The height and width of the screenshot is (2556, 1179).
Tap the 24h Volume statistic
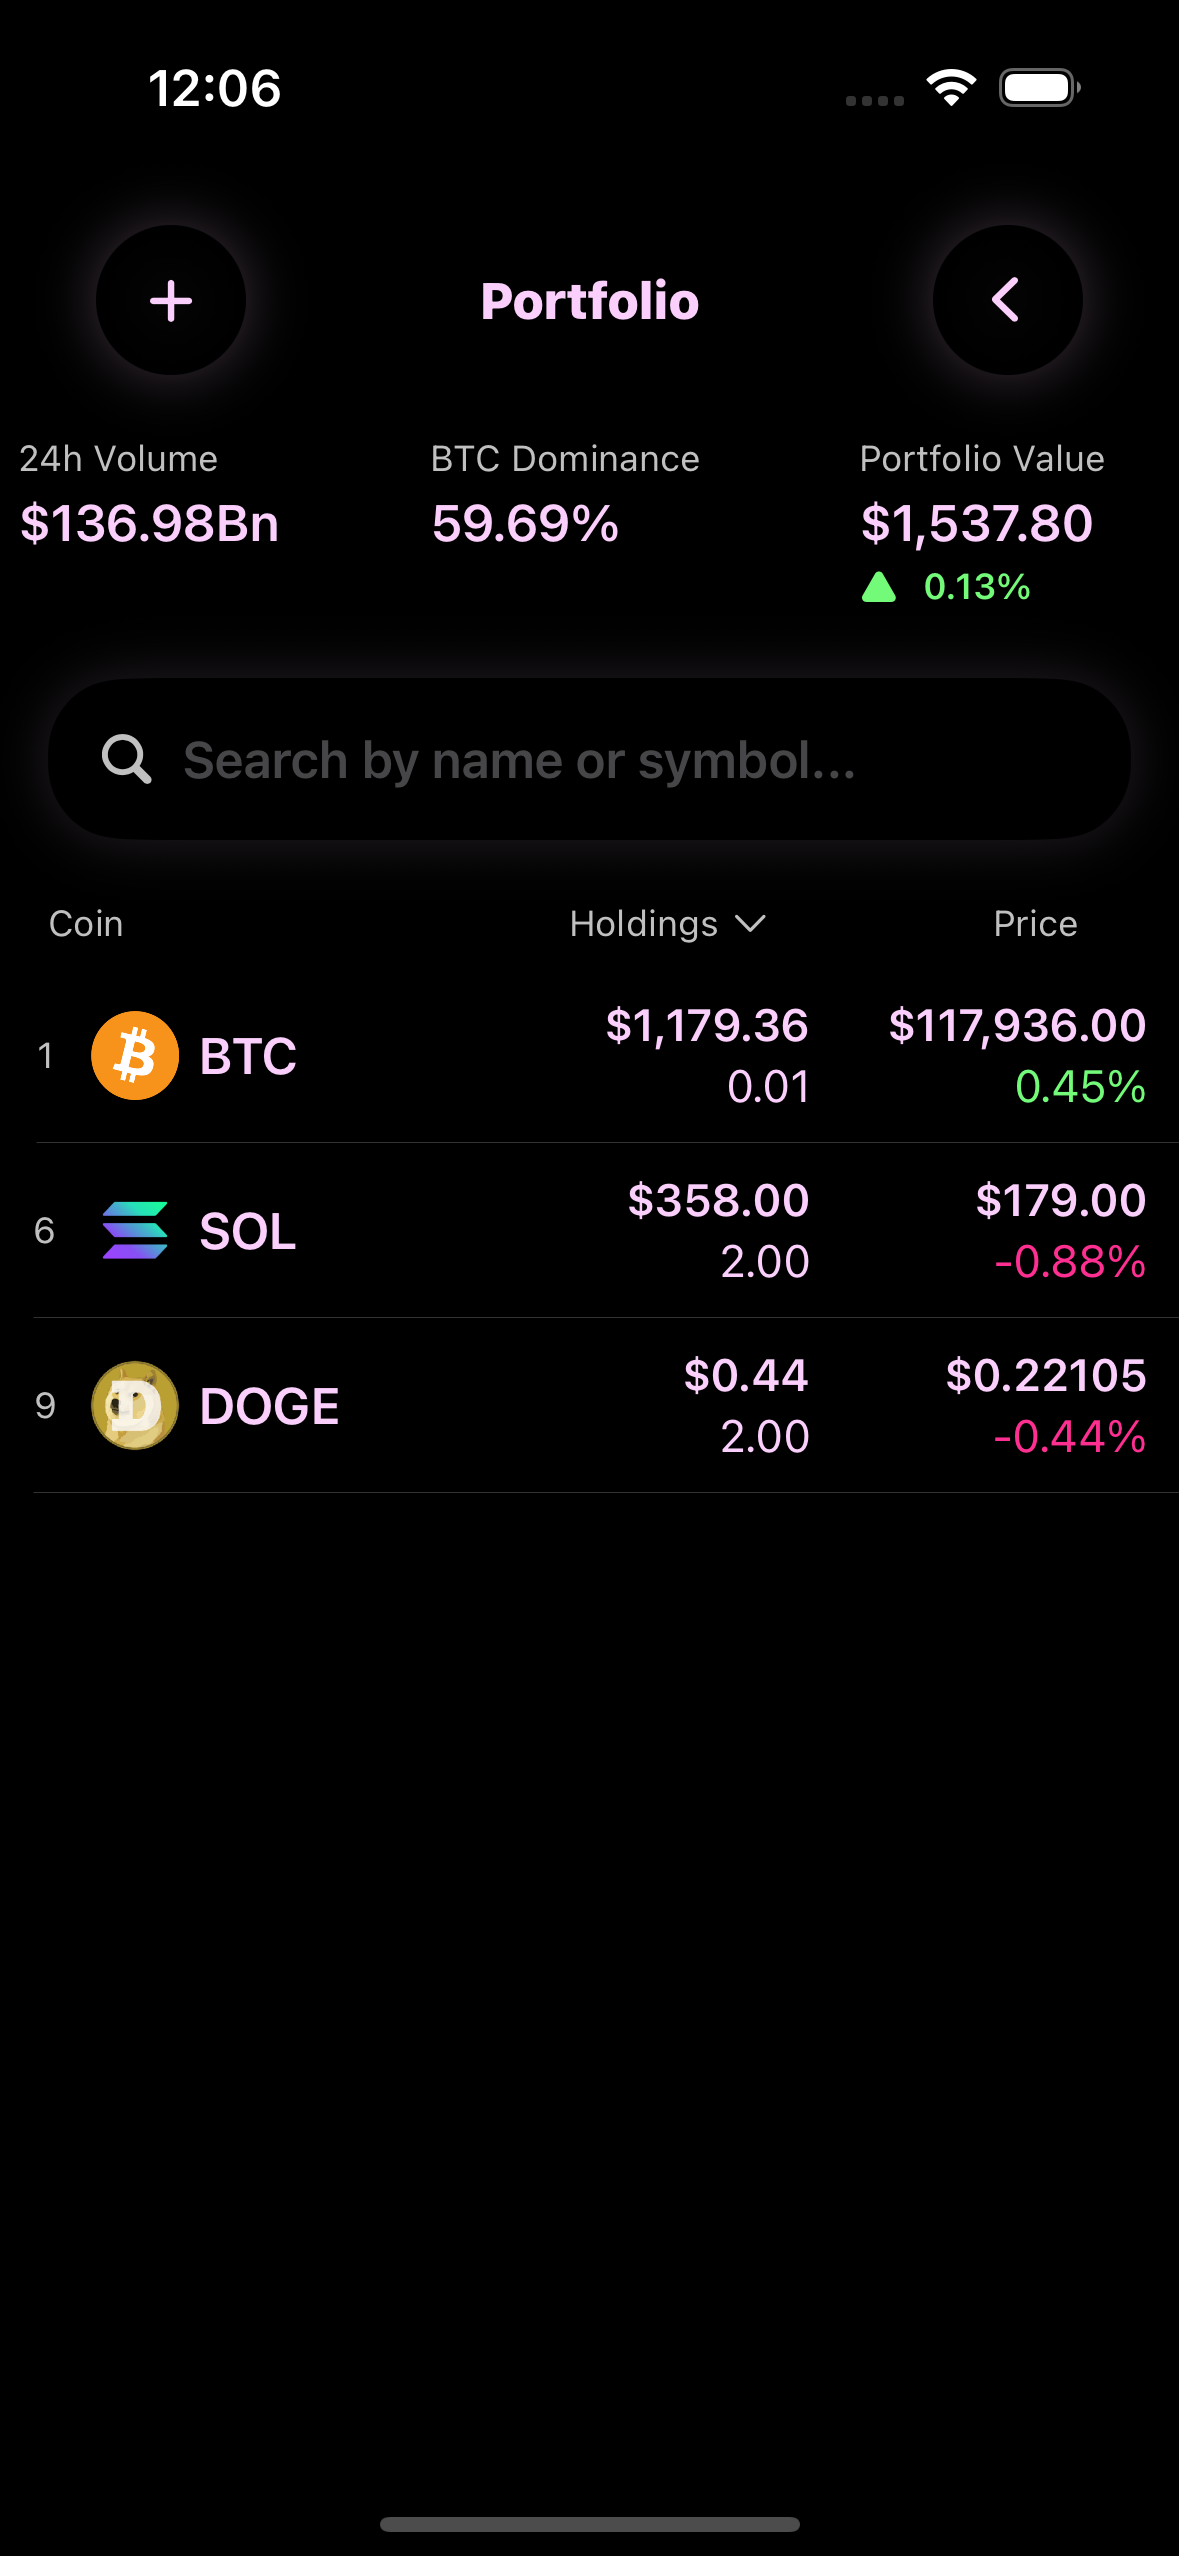[x=150, y=523]
